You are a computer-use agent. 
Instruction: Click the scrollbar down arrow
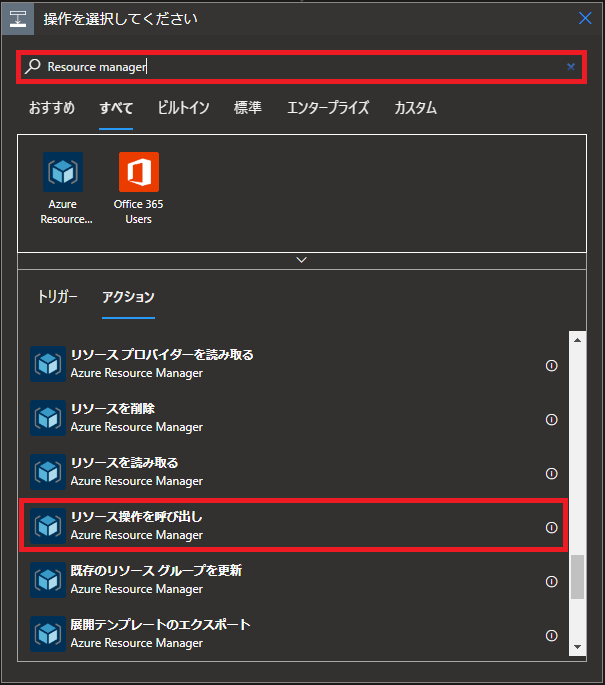pyautogui.click(x=577, y=647)
